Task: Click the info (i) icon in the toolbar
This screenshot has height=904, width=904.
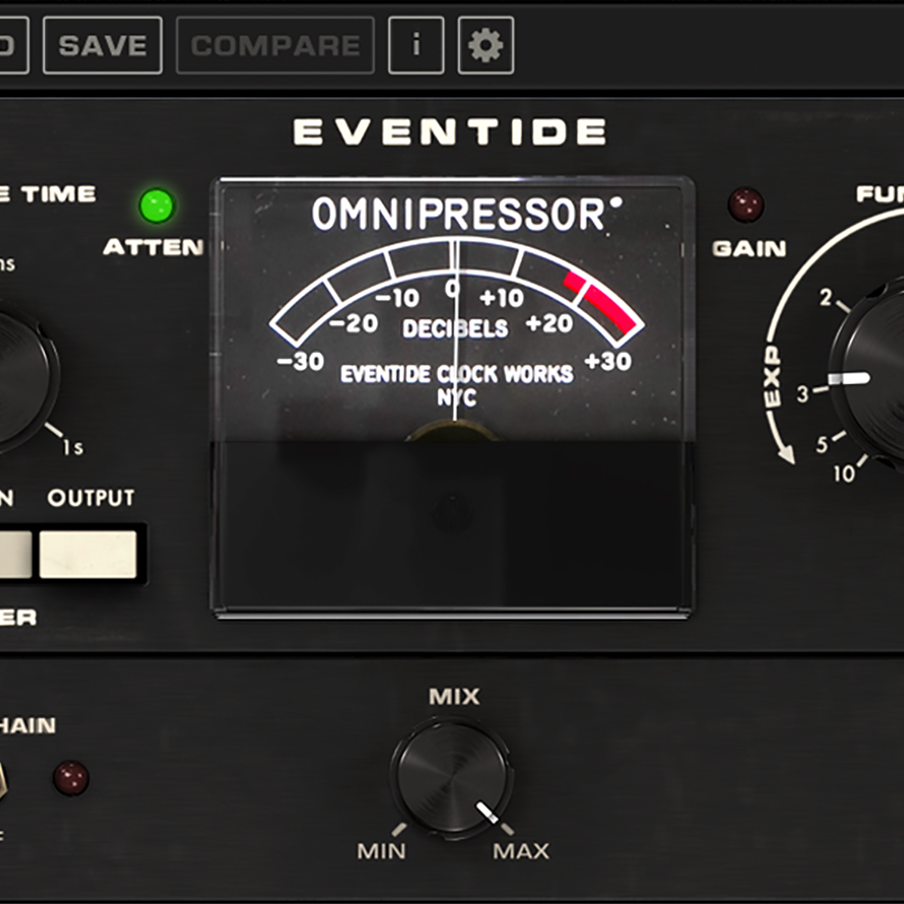Action: click(417, 45)
